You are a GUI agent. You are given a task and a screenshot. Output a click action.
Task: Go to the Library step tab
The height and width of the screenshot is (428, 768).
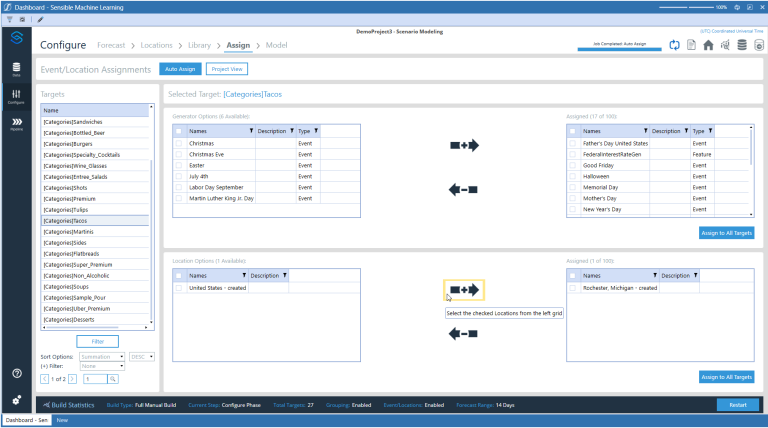tap(199, 45)
